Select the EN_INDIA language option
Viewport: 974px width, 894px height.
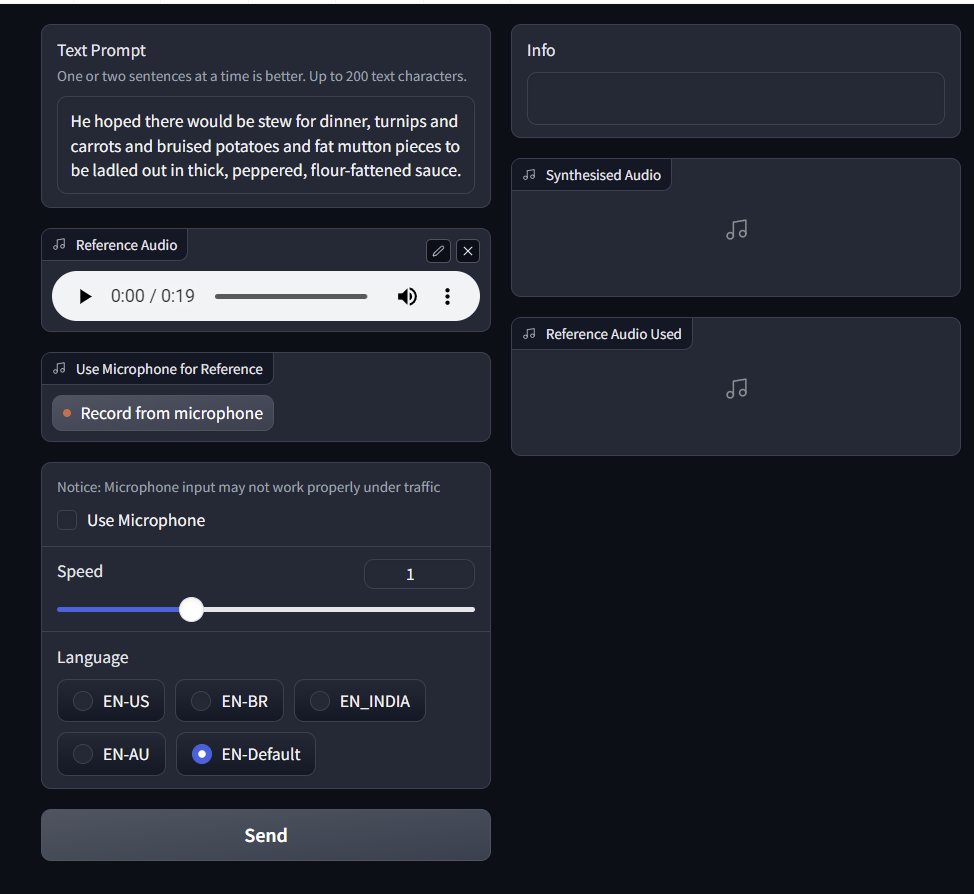360,701
